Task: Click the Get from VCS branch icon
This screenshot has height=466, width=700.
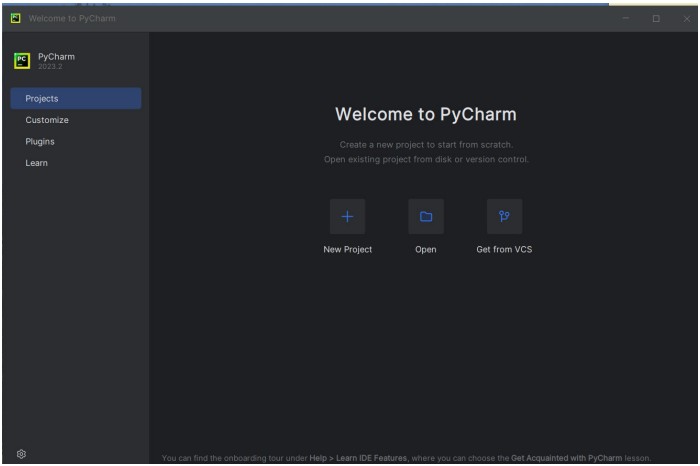Action: 504,216
